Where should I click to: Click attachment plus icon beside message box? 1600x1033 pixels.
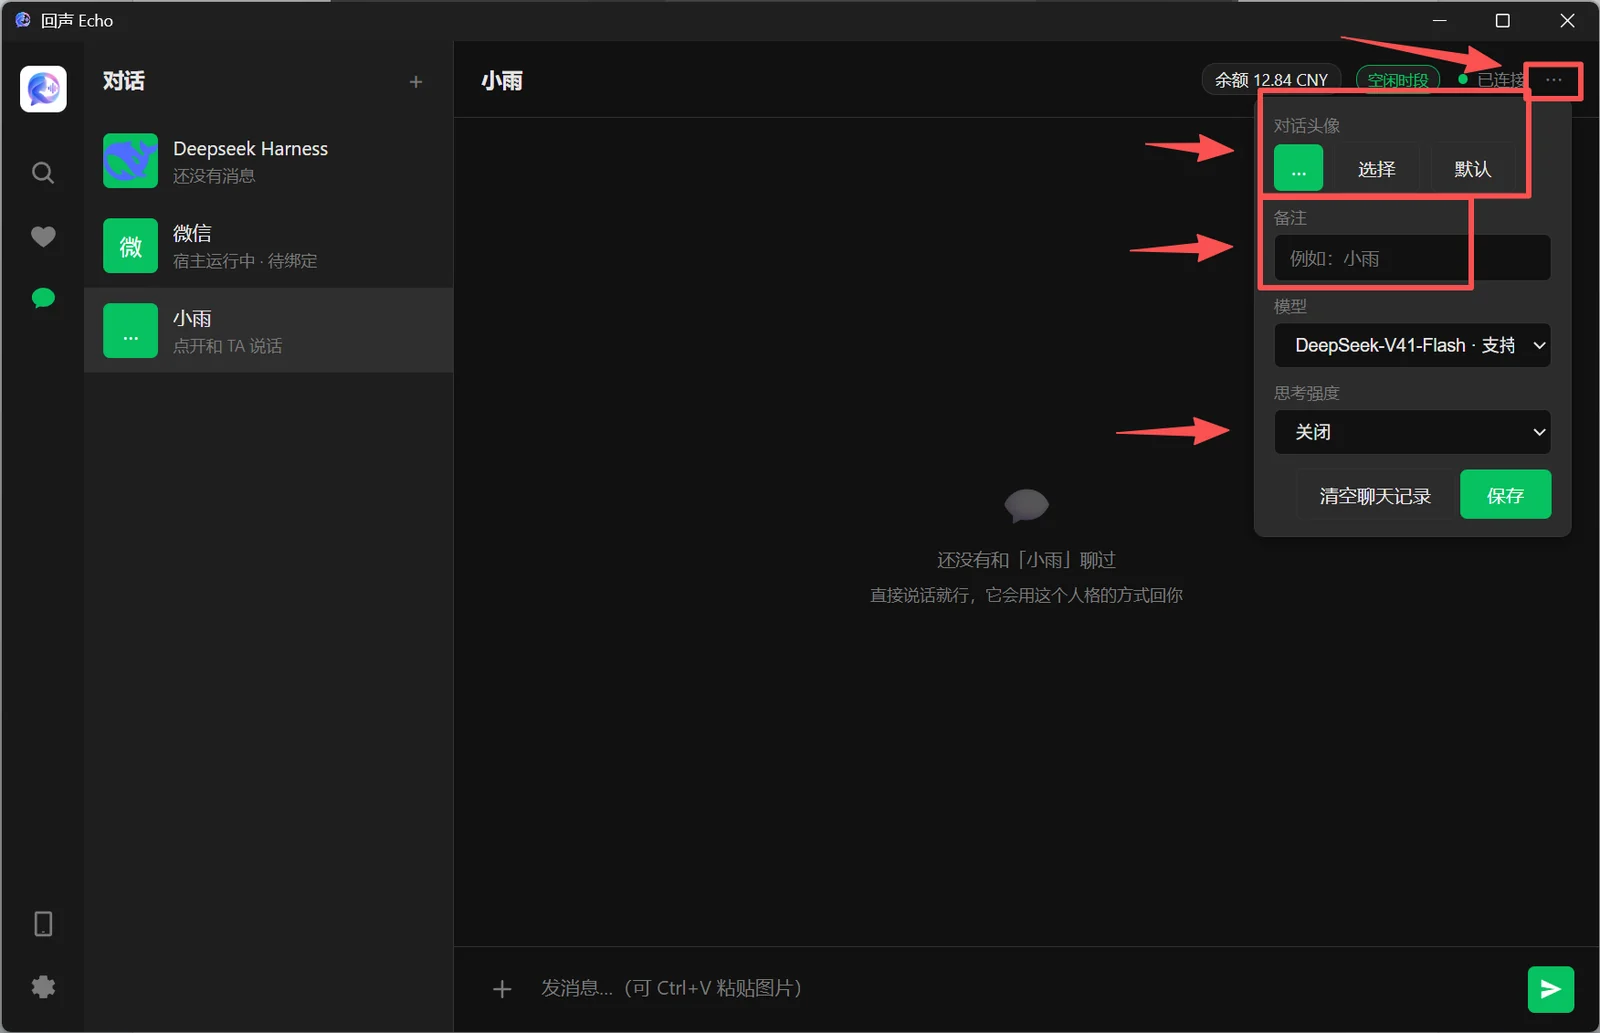(502, 989)
